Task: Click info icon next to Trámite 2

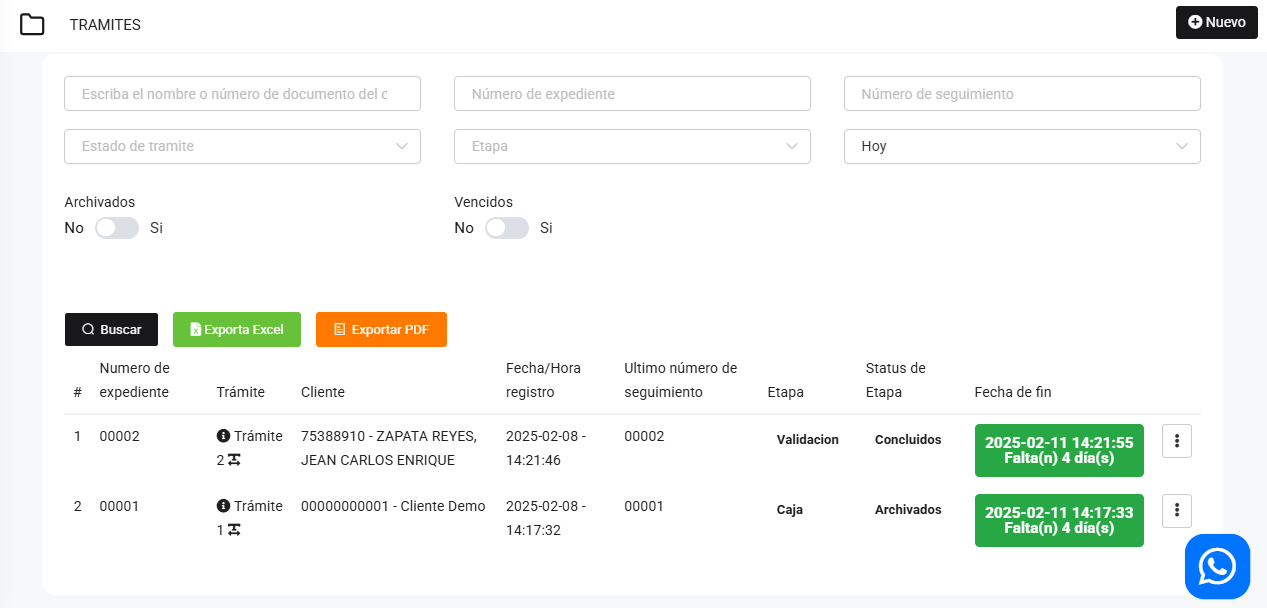Action: coord(223,436)
